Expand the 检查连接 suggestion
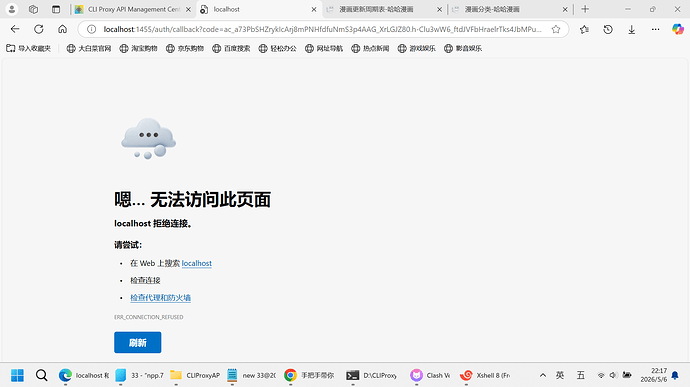The height and width of the screenshot is (387, 690). coord(145,280)
